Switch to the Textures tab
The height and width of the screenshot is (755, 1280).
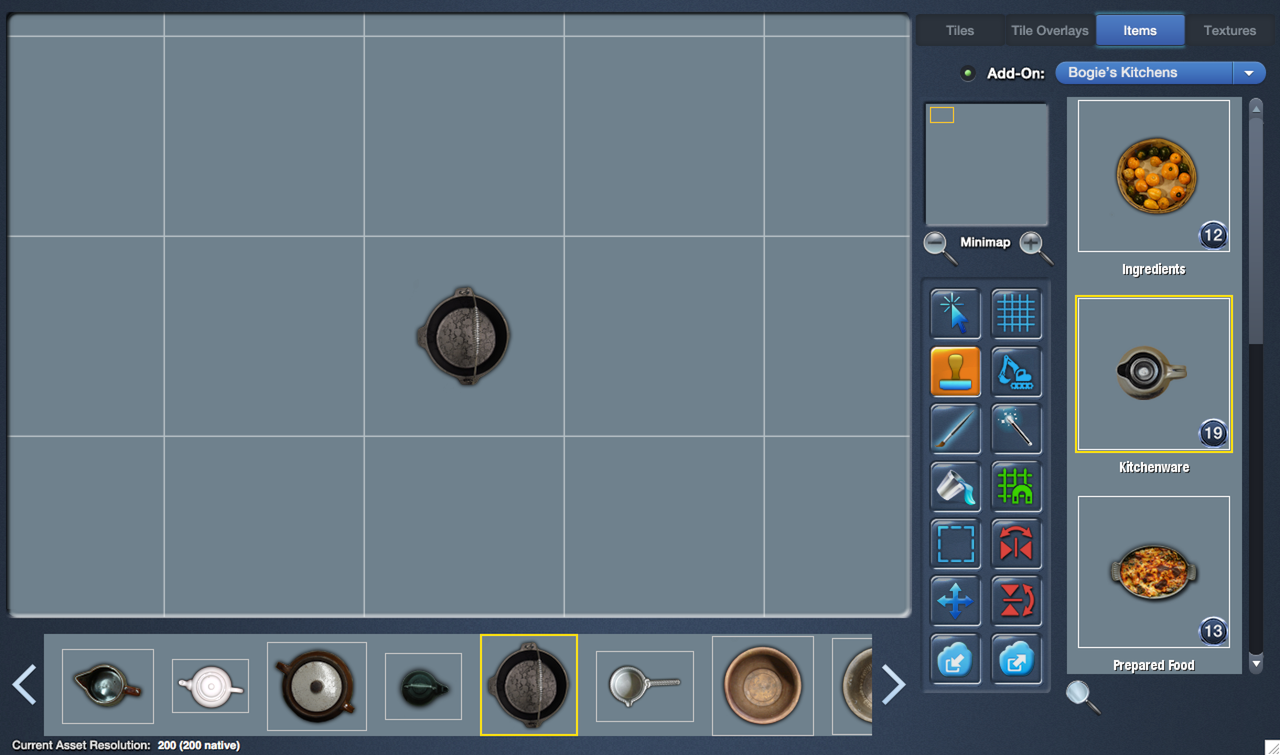click(1230, 30)
